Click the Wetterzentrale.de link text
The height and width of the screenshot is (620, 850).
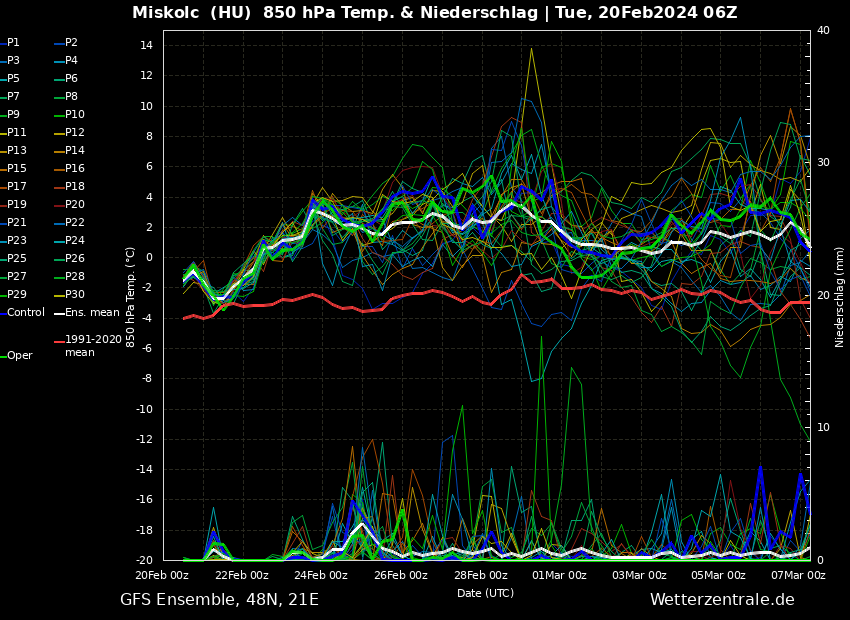coord(721,600)
